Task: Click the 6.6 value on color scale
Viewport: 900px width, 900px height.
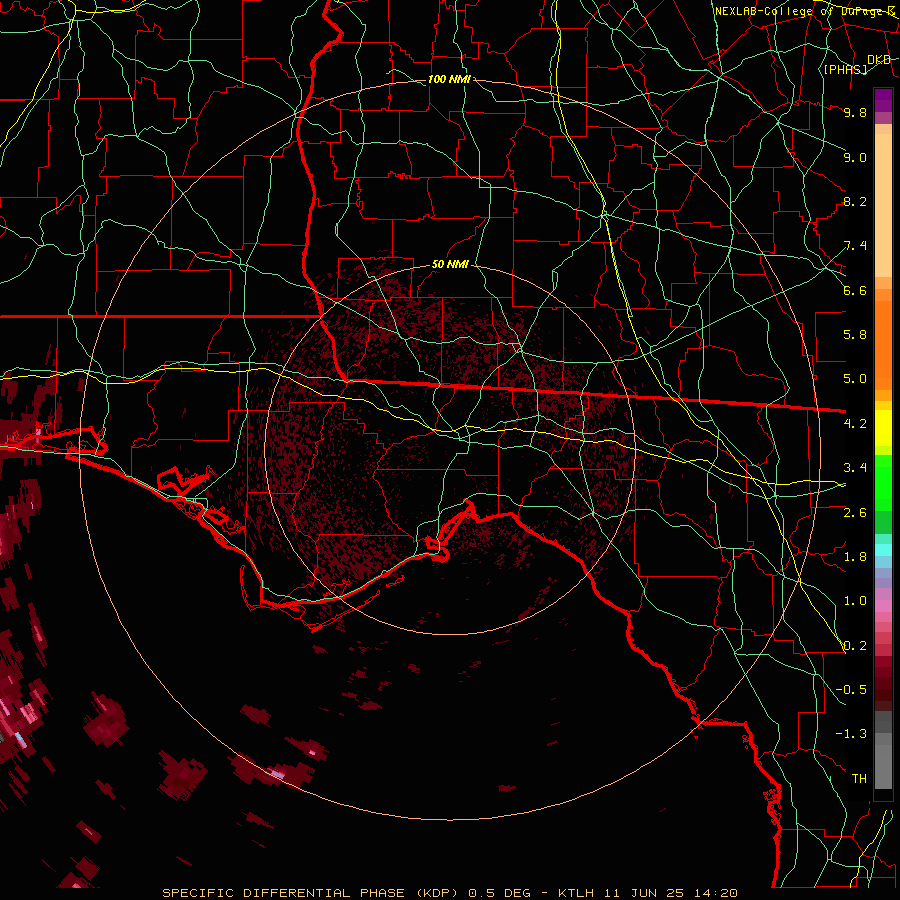Action: (x=855, y=290)
